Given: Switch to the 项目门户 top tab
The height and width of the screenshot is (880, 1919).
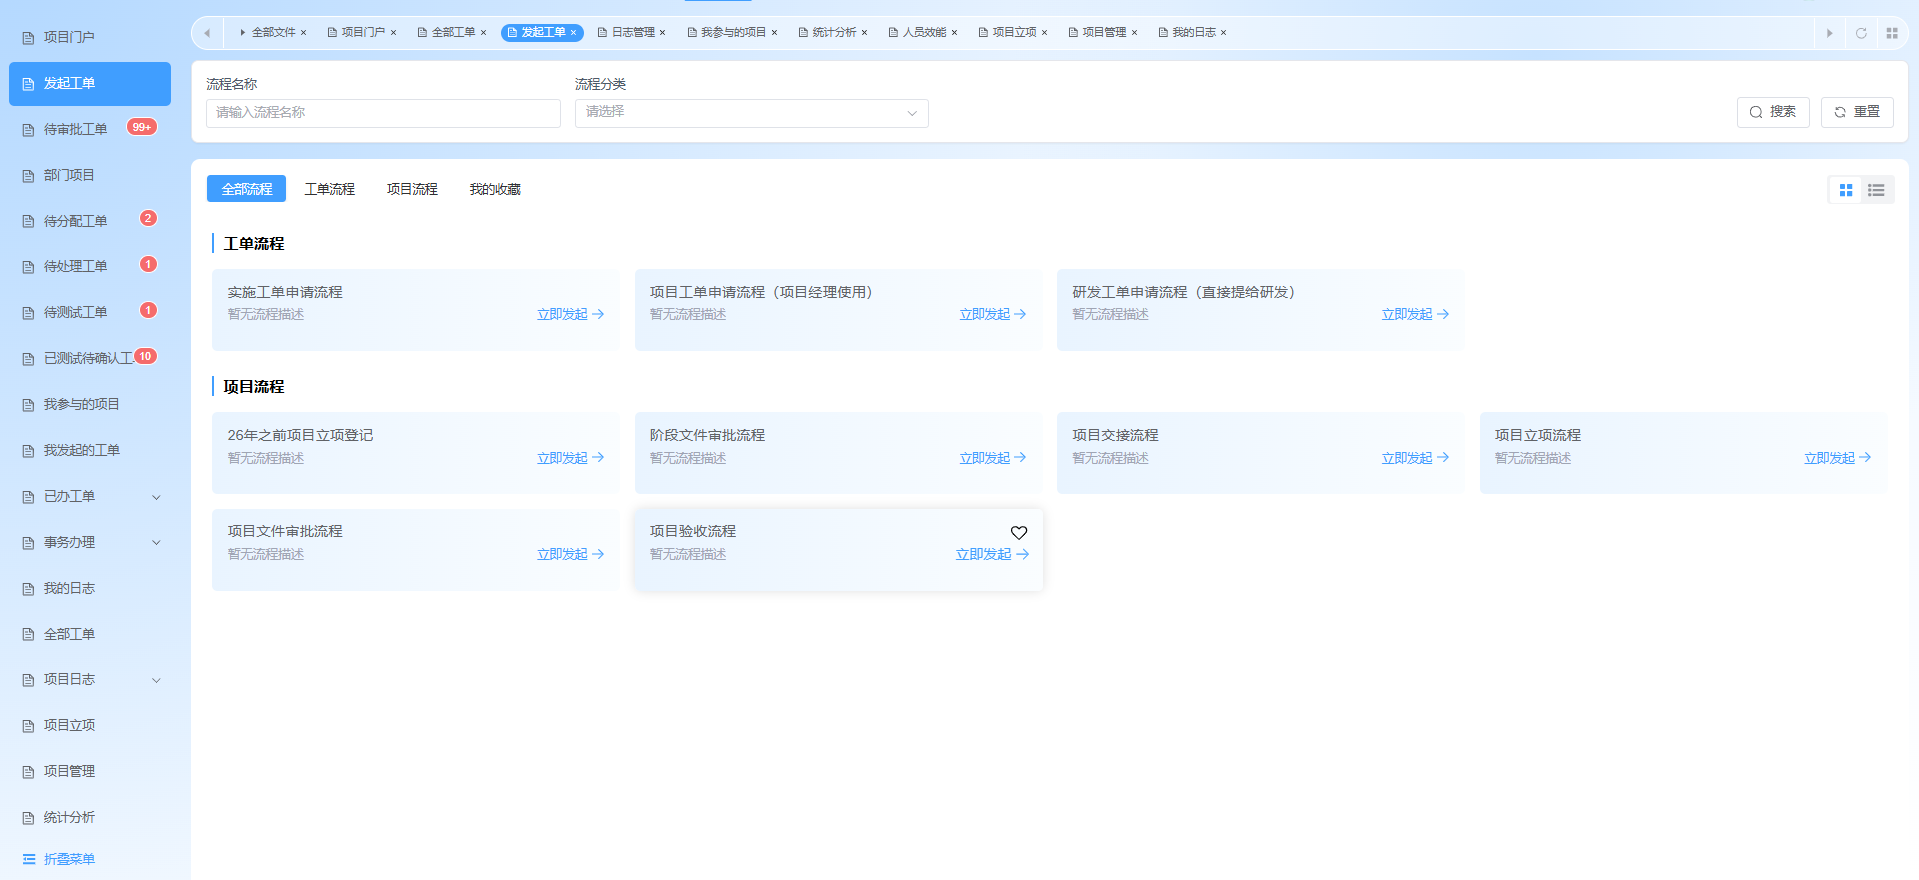Looking at the screenshot, I should pos(362,33).
